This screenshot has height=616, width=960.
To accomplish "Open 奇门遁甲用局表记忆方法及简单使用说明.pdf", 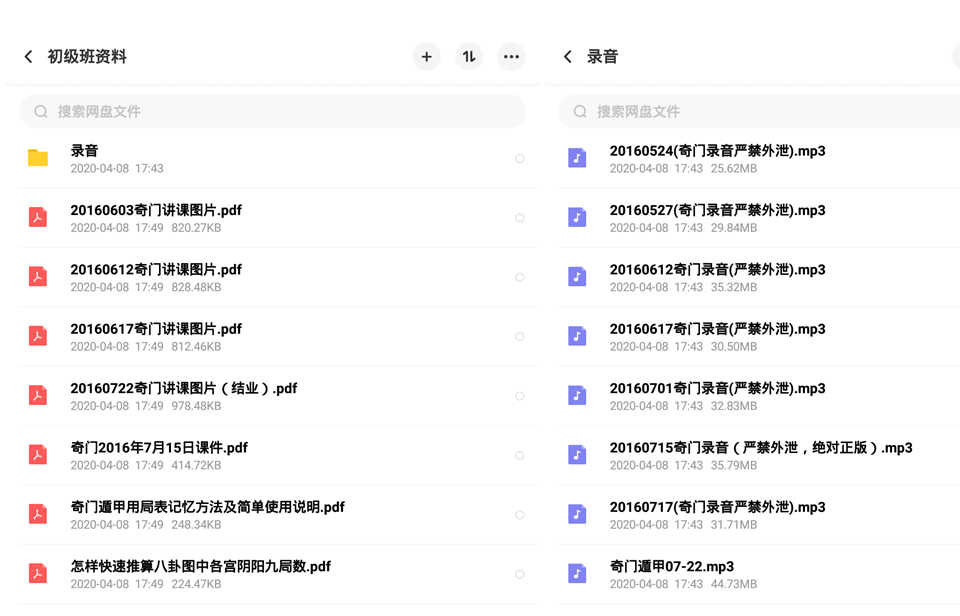I will tap(208, 507).
